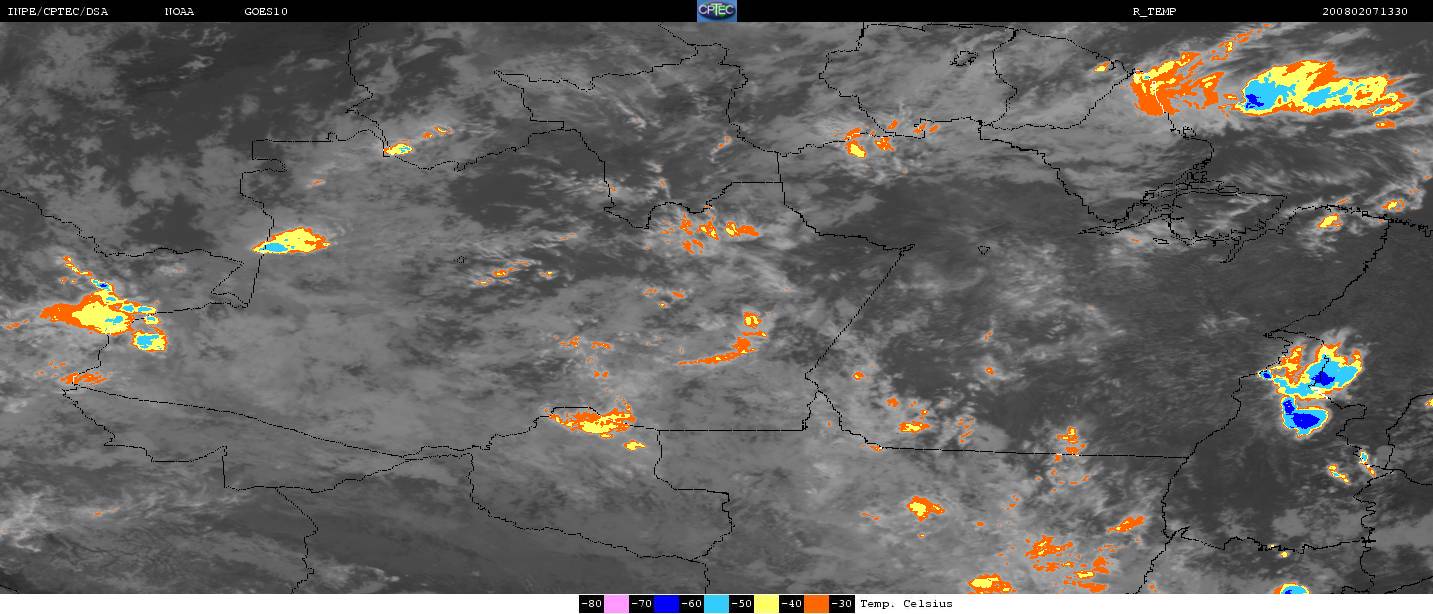Click the 200802071330 timestamp
This screenshot has width=1433, height=614.
1365,11
